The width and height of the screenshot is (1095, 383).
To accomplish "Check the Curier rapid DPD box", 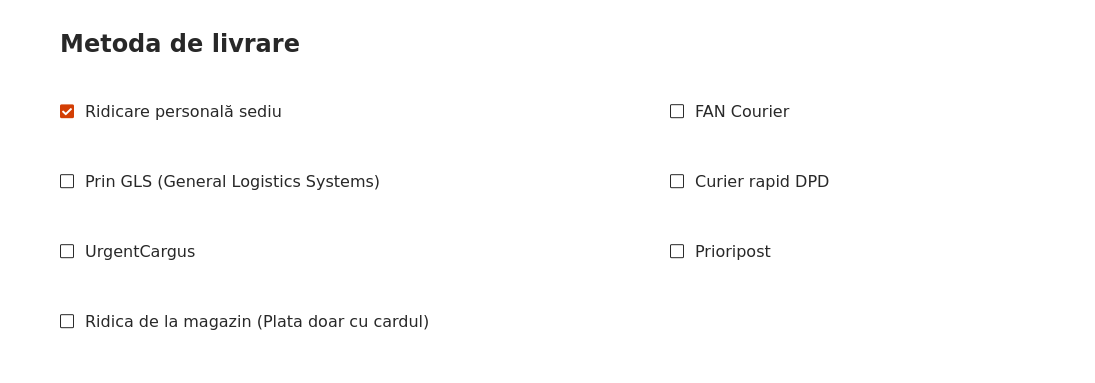I will click(x=677, y=181).
